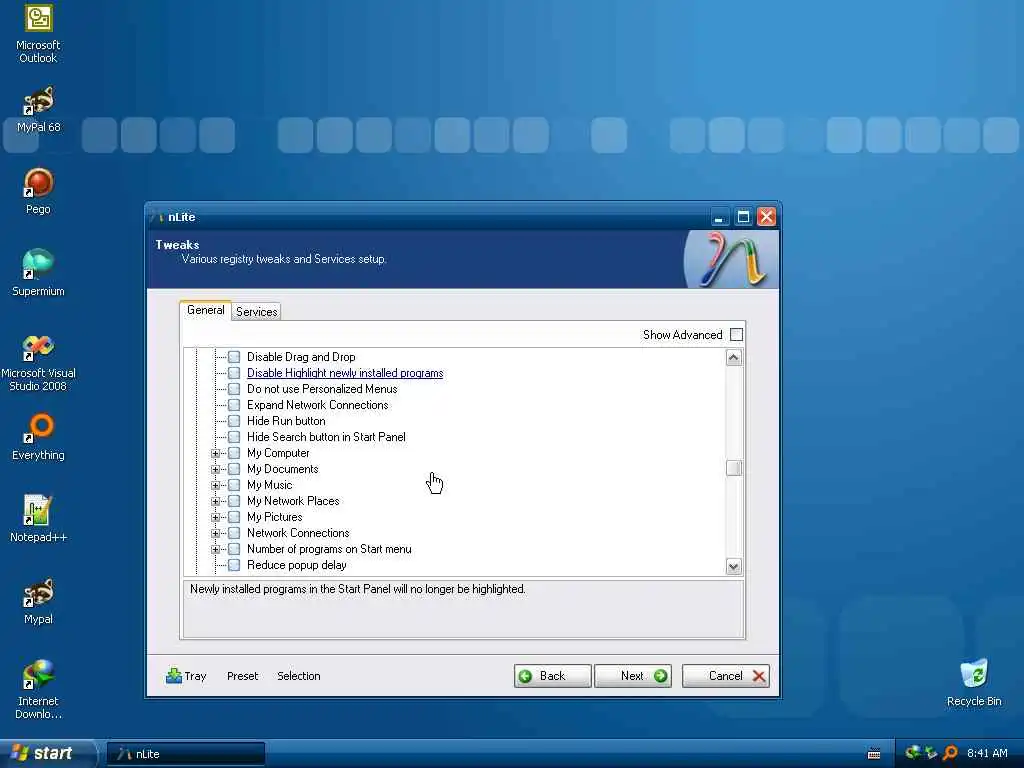
Task: Expand the Network Connections tree node
Action: click(x=216, y=533)
